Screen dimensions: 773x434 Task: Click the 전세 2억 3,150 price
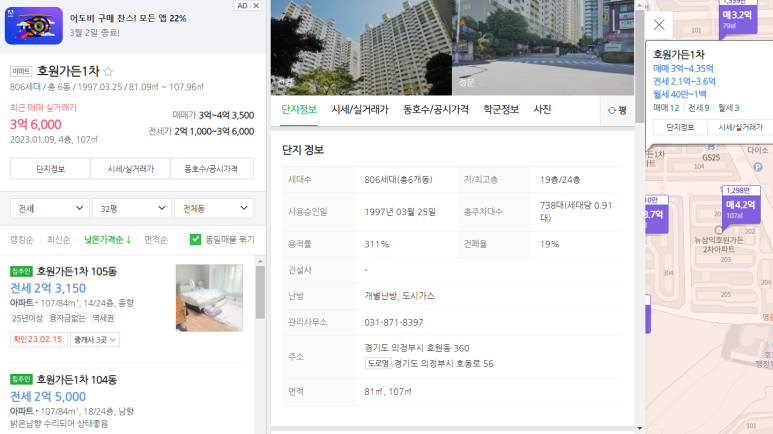click(x=48, y=288)
